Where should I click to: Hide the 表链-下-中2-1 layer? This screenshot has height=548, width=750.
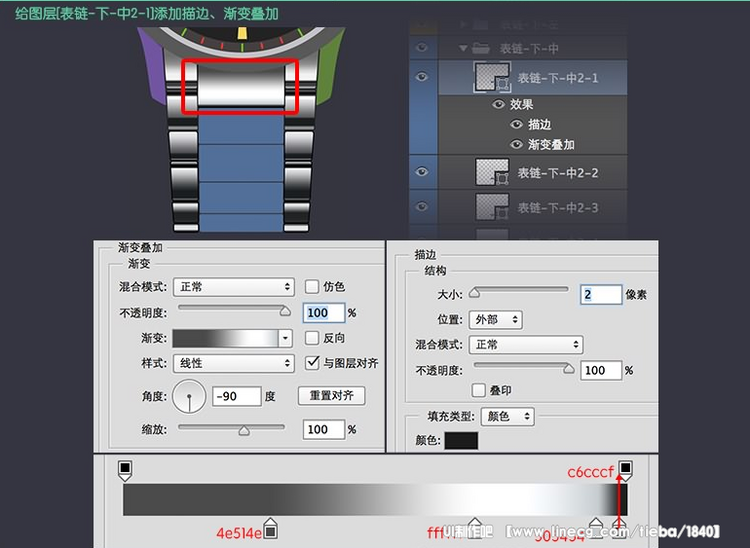coord(422,77)
